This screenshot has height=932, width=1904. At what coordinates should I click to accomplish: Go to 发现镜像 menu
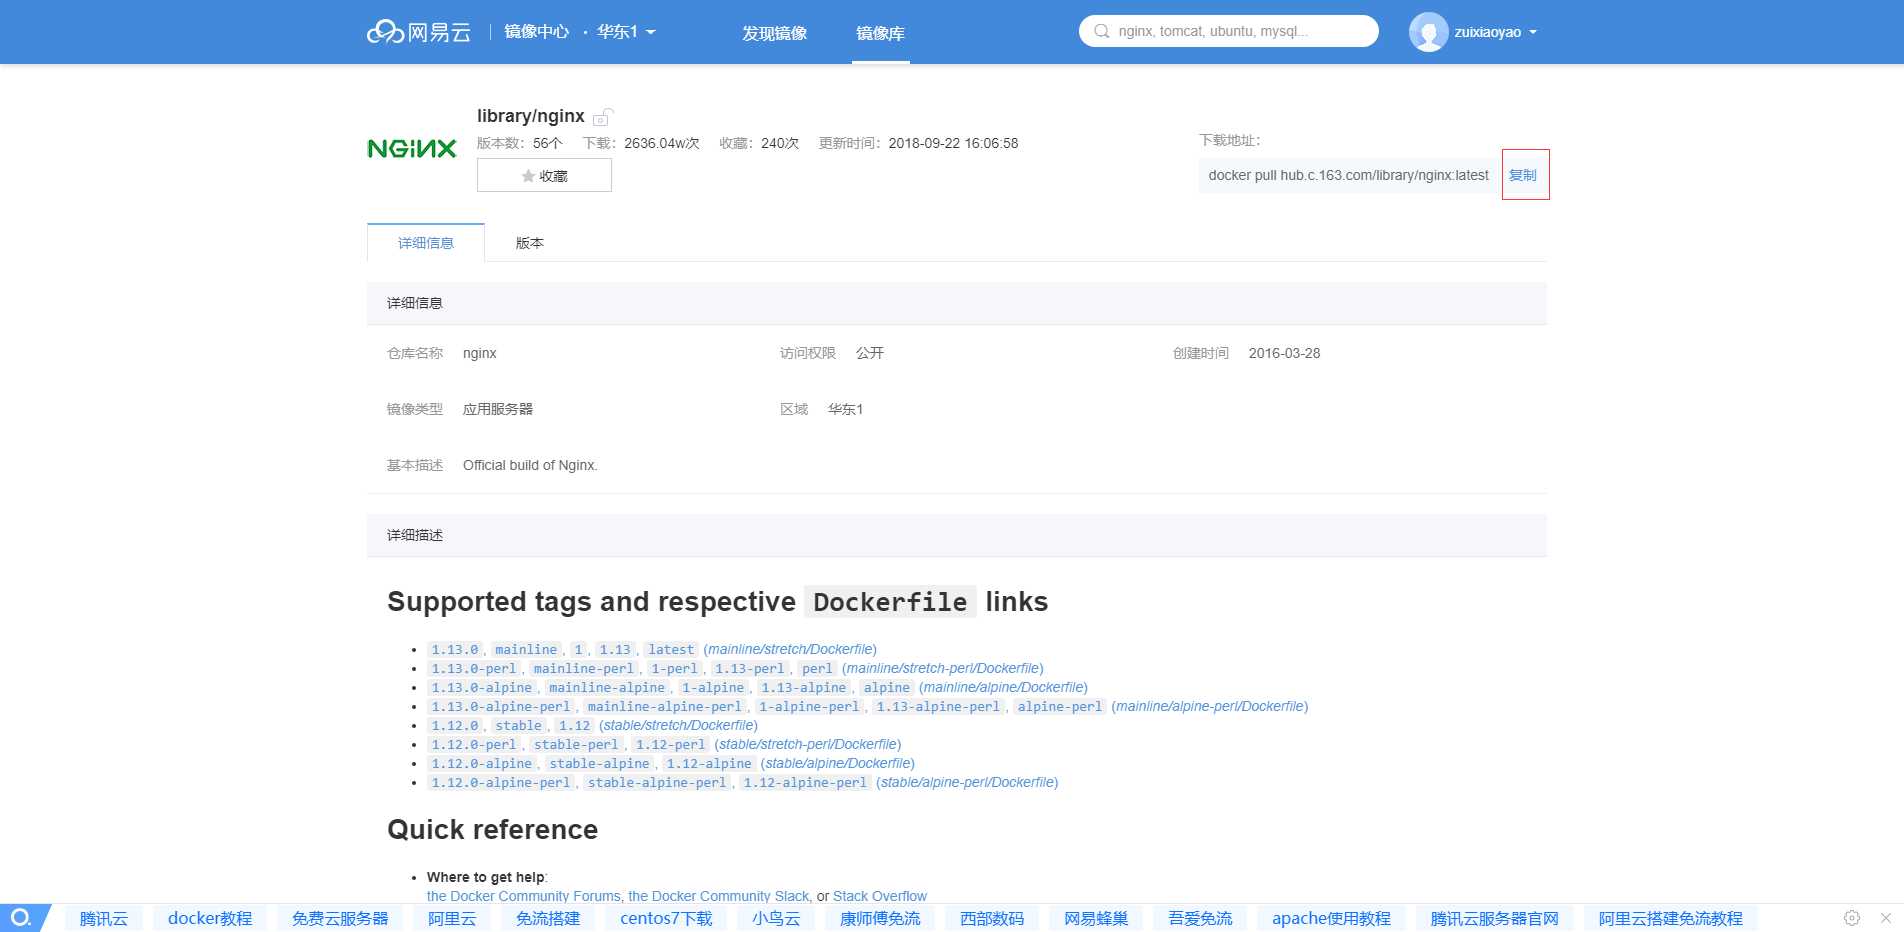click(x=774, y=33)
